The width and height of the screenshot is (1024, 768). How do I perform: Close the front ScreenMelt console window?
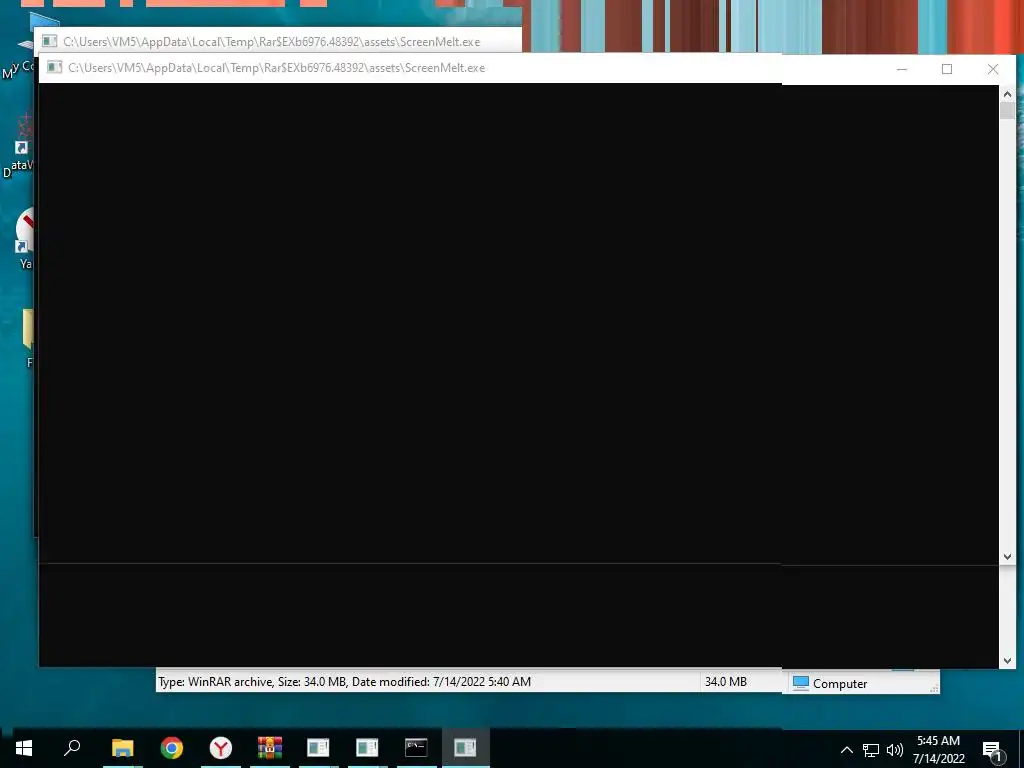click(993, 69)
